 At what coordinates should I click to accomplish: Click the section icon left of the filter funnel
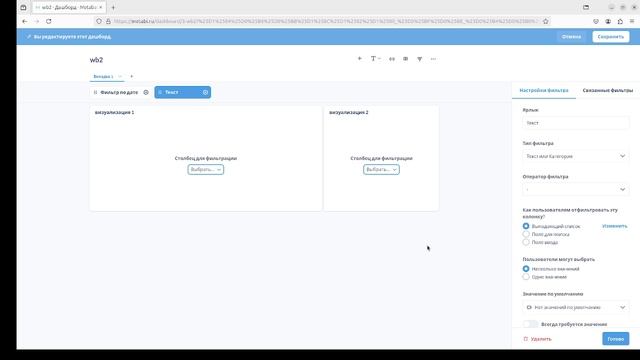tap(405, 59)
